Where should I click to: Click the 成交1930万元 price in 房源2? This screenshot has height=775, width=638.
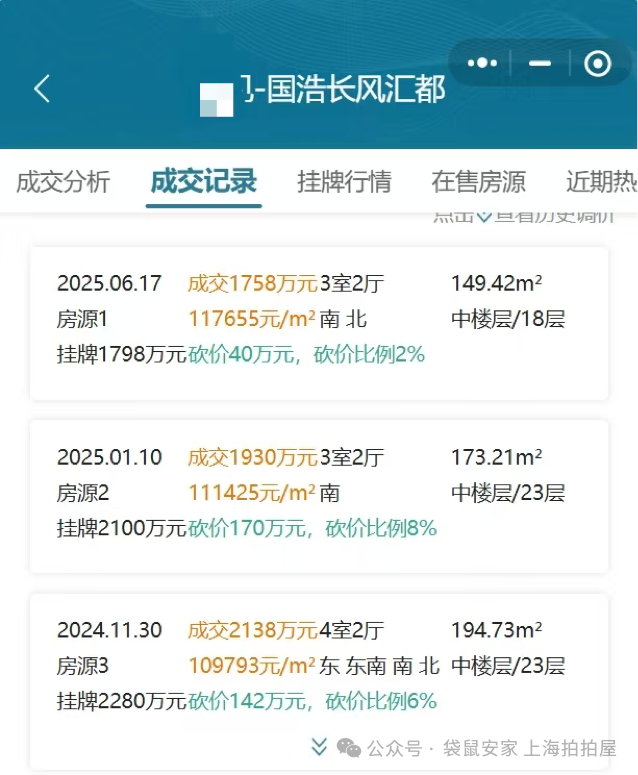click(252, 458)
